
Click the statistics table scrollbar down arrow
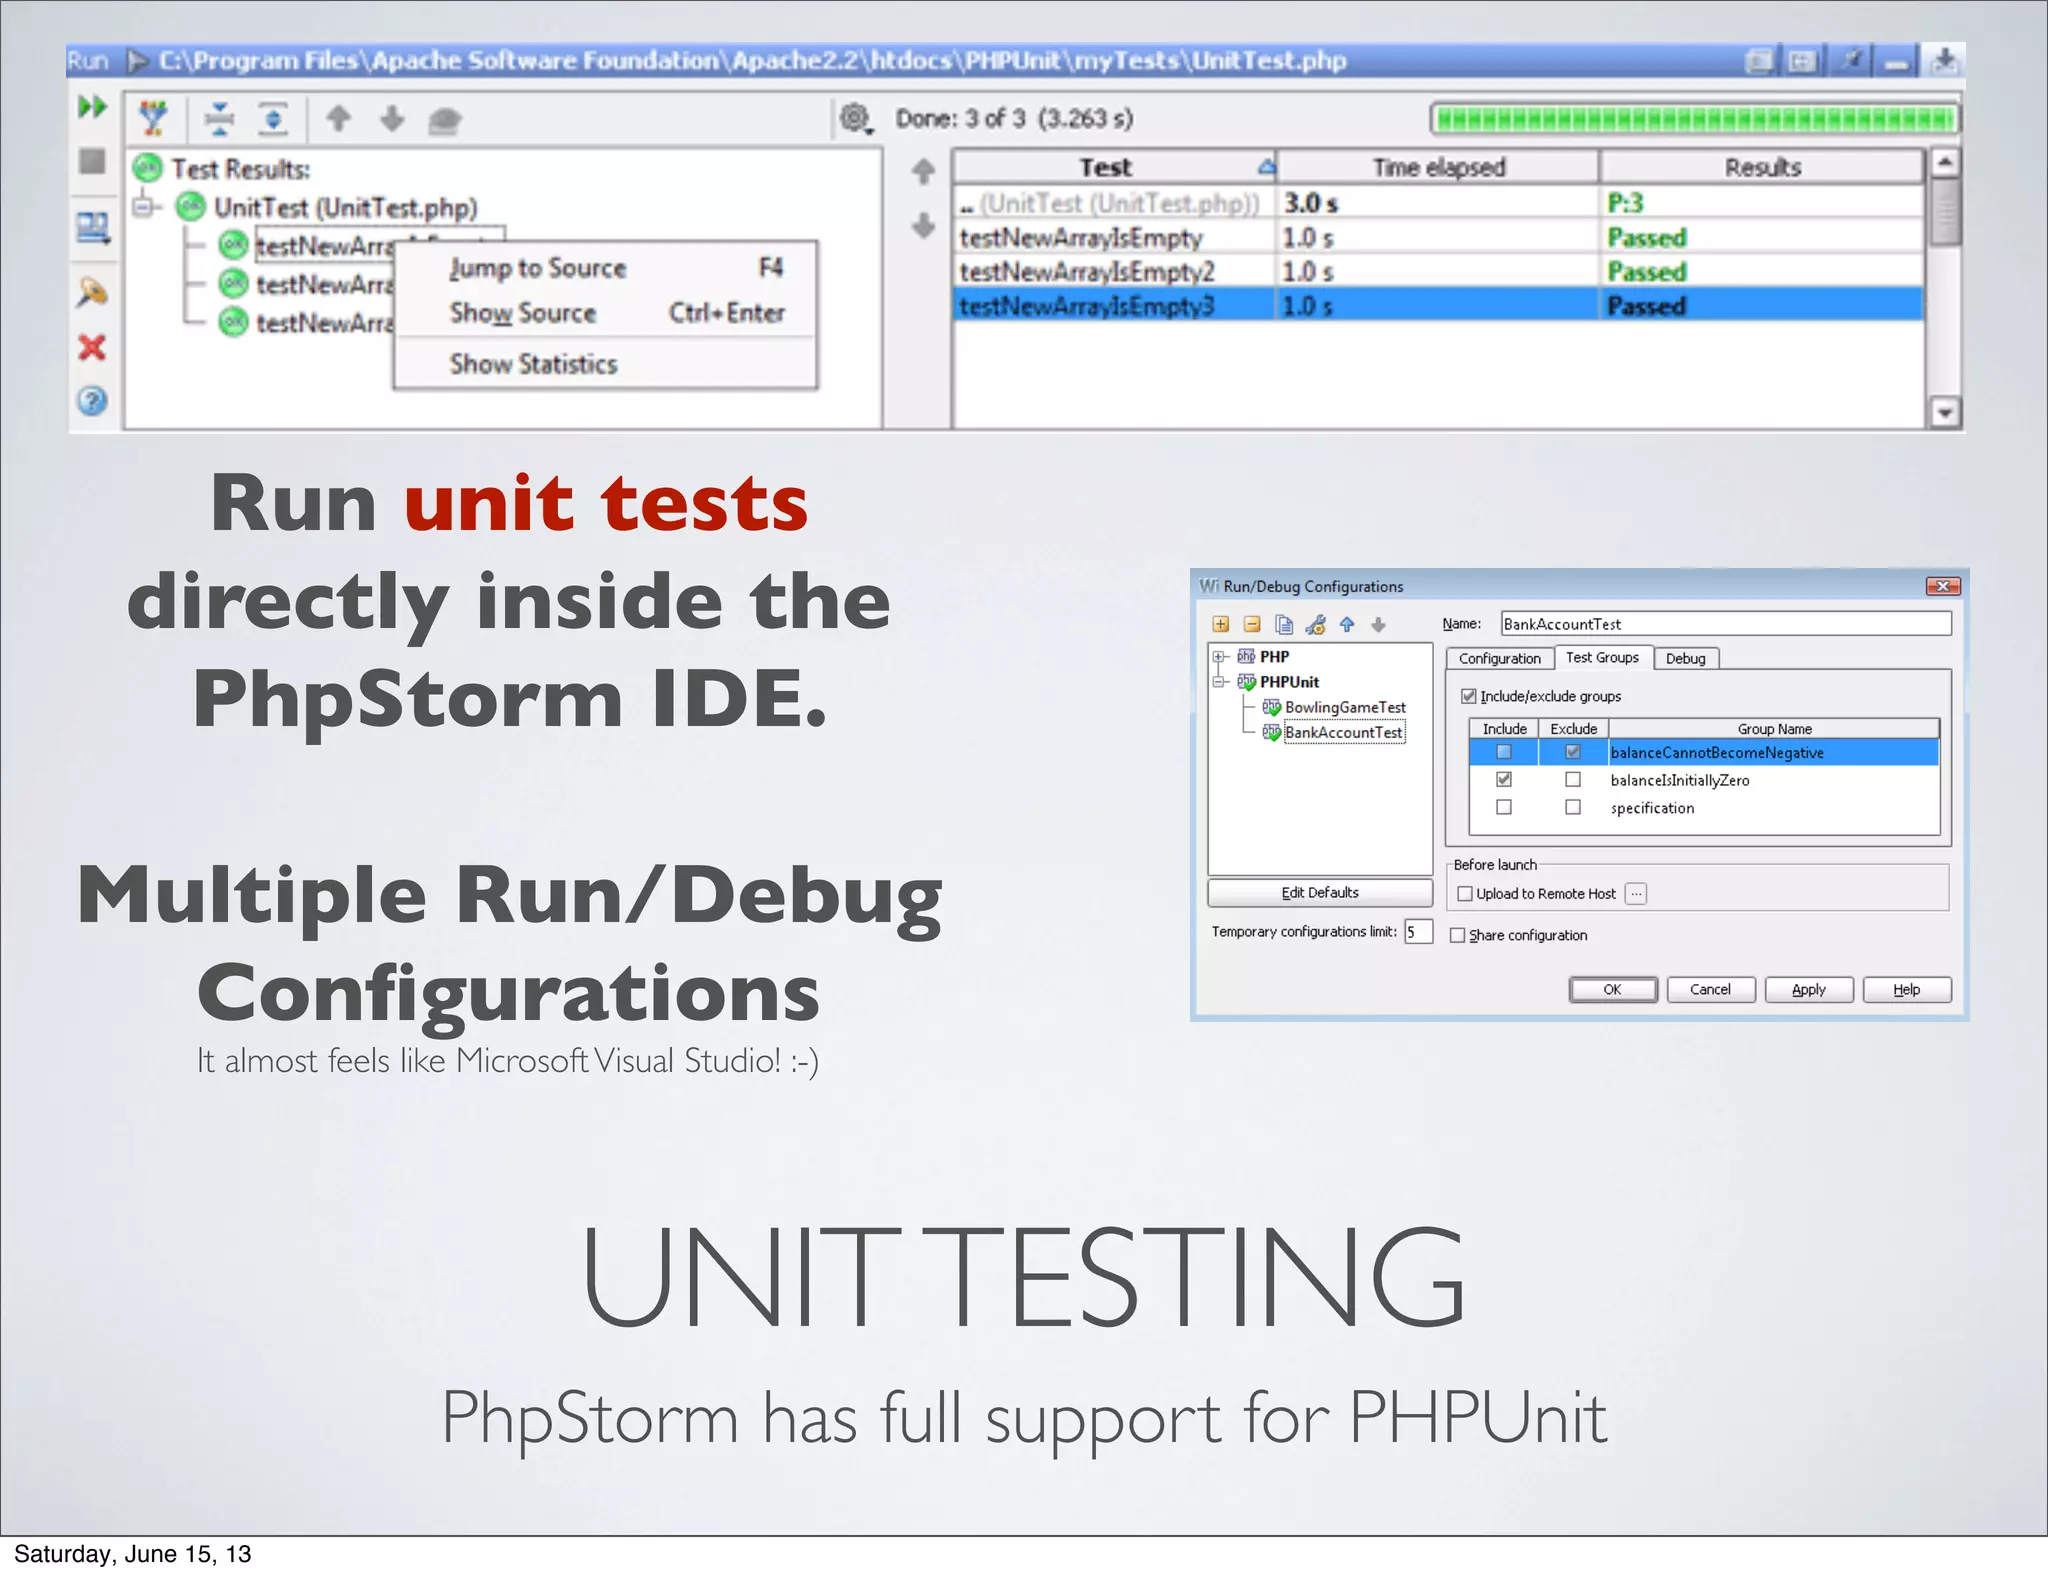(1944, 412)
